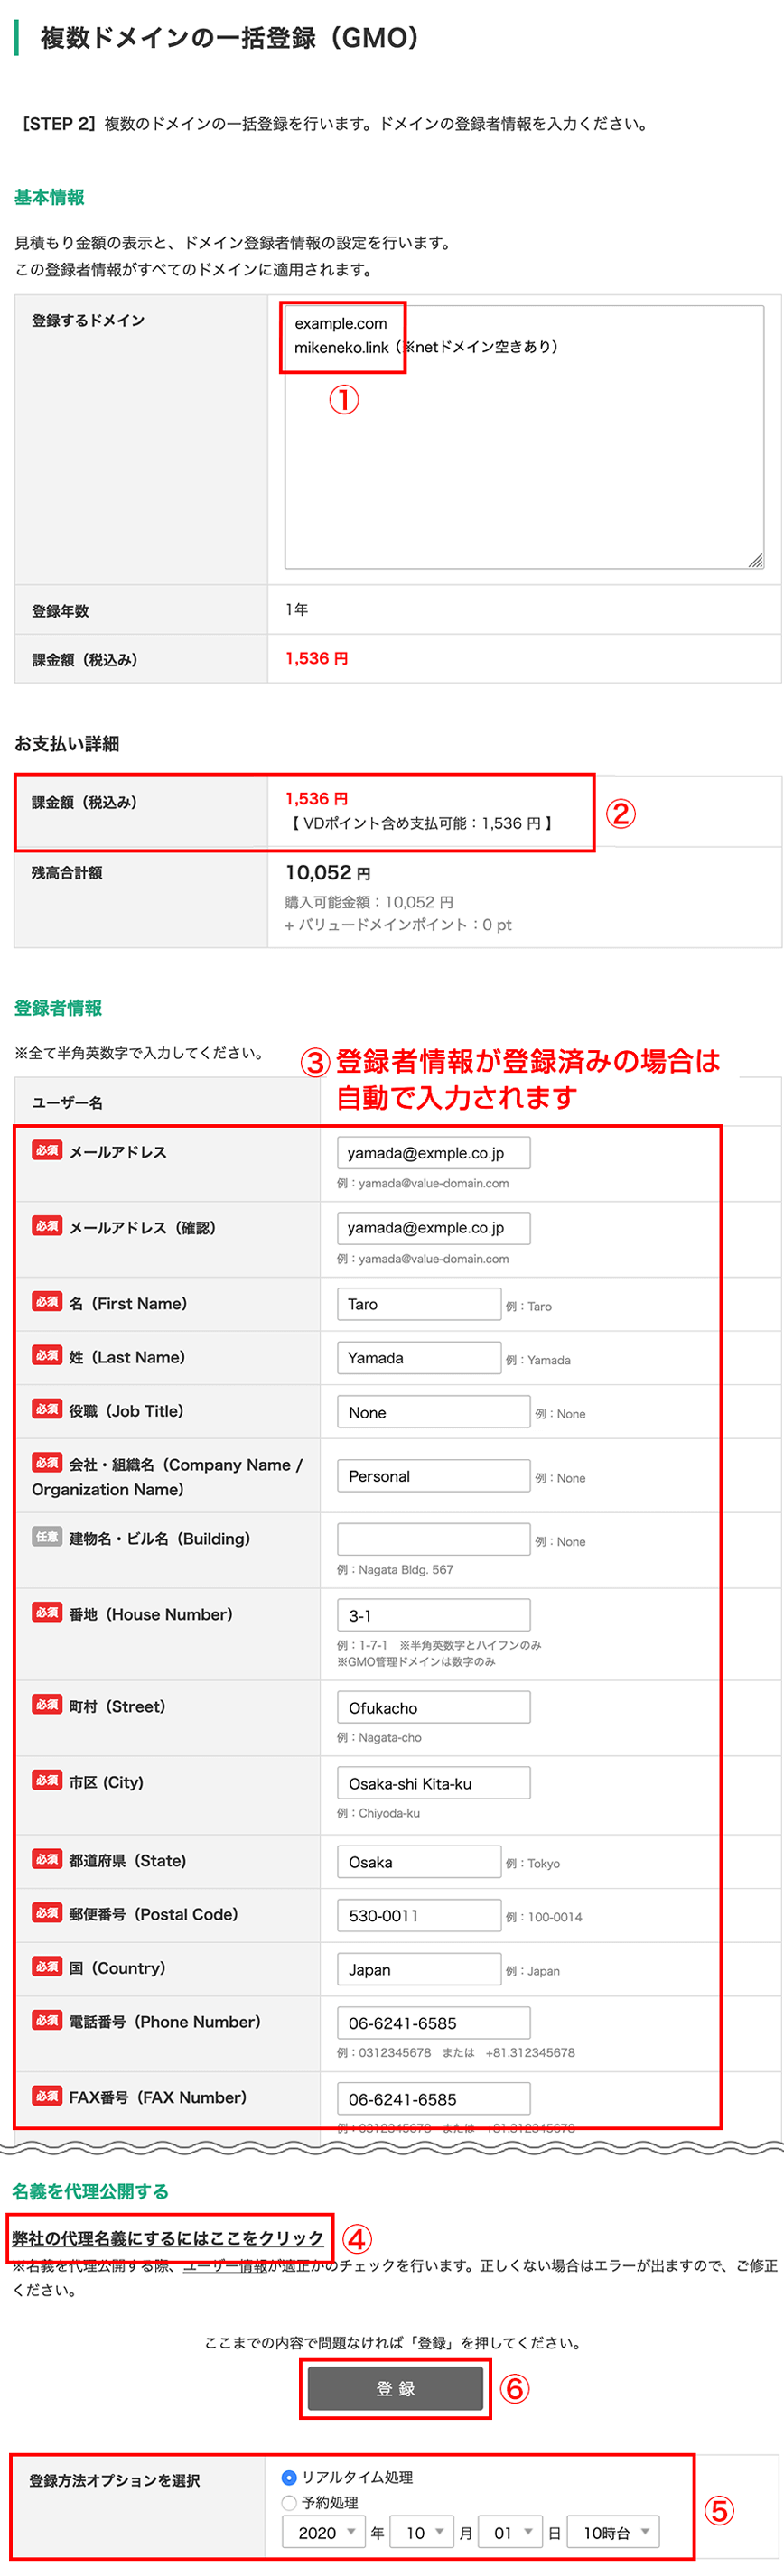Grab the resize handle of the domain textarea
The width and height of the screenshot is (784, 2576).
(x=756, y=561)
